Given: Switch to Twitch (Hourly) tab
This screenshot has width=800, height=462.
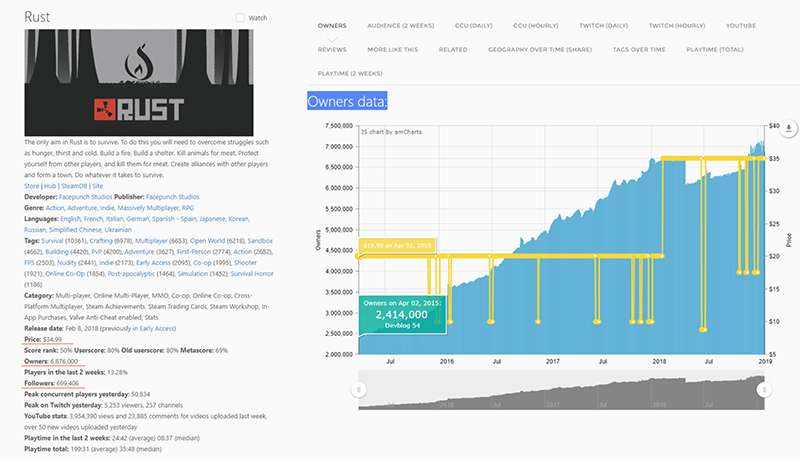Looking at the screenshot, I should click(x=677, y=25).
